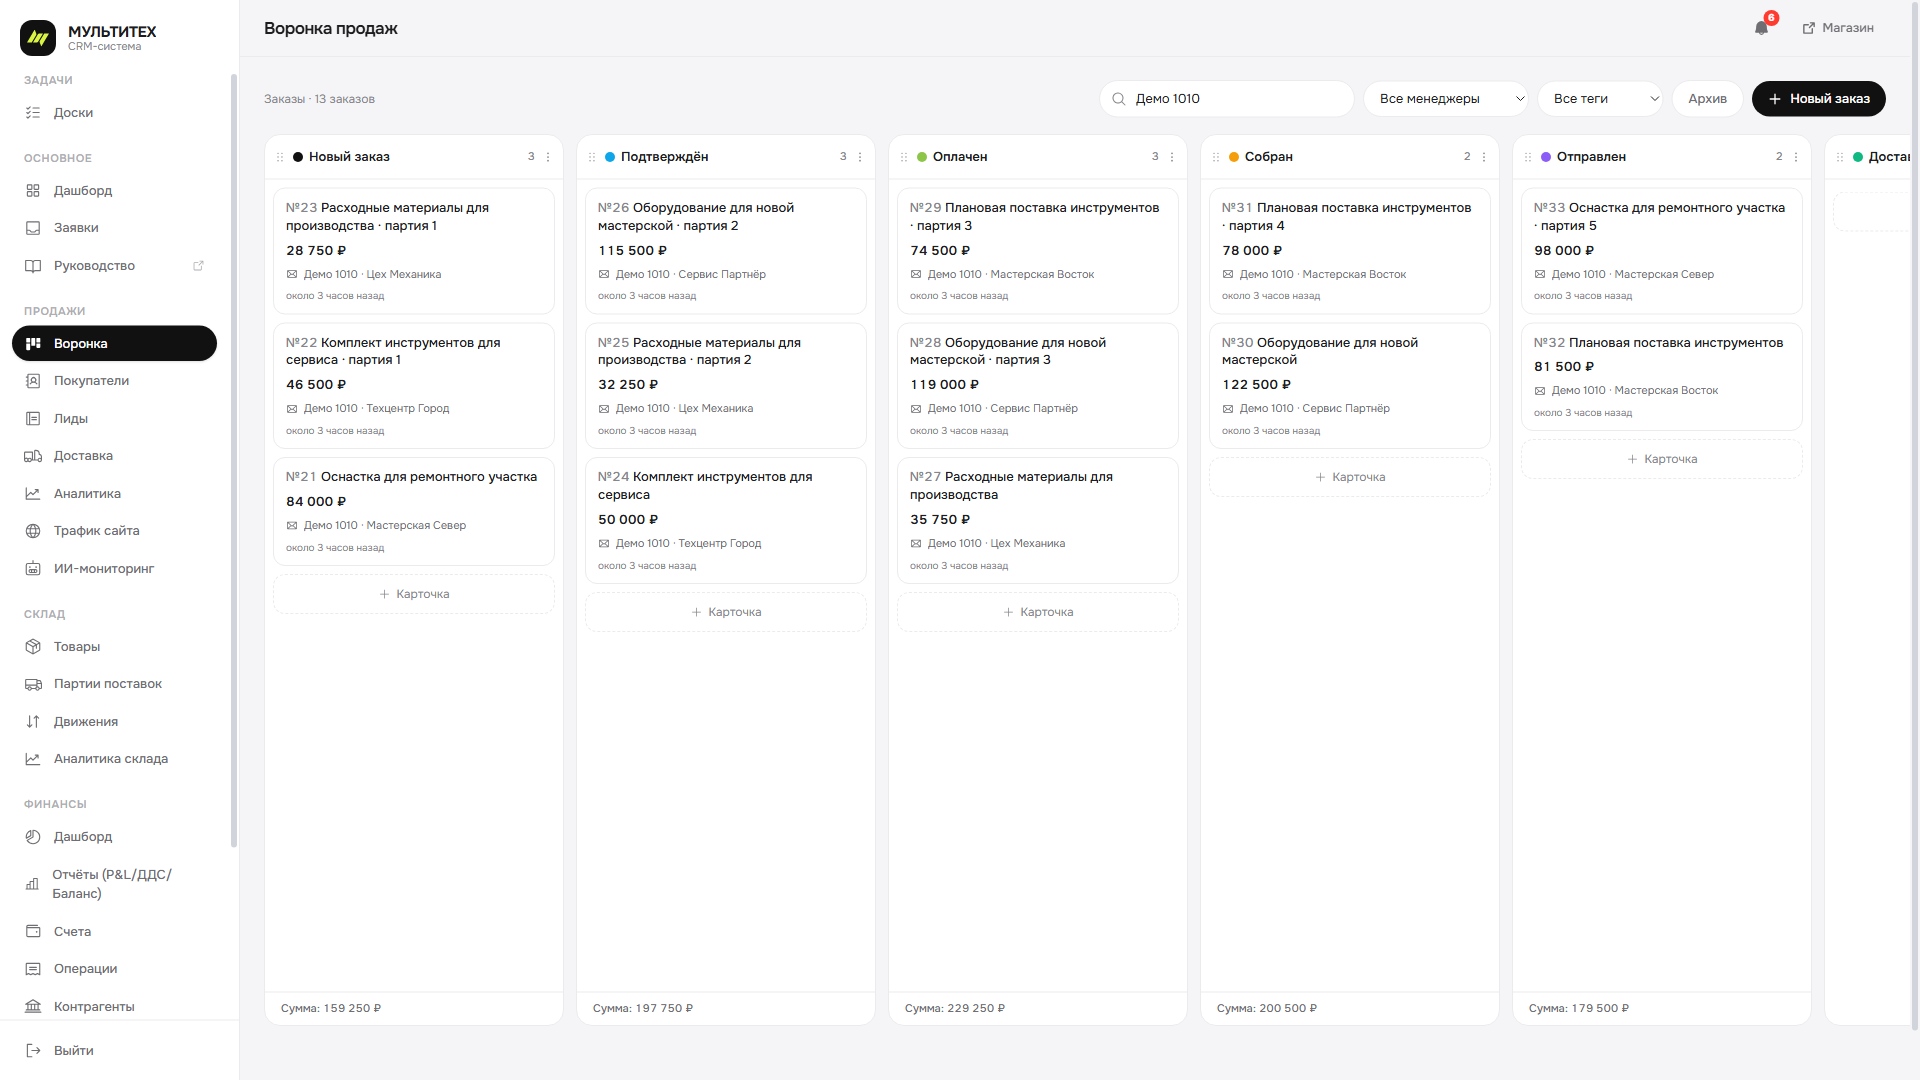Open Отчёты (P&L/ДДС/Баланс)
Image resolution: width=1920 pixels, height=1080 pixels.
pos(114,884)
